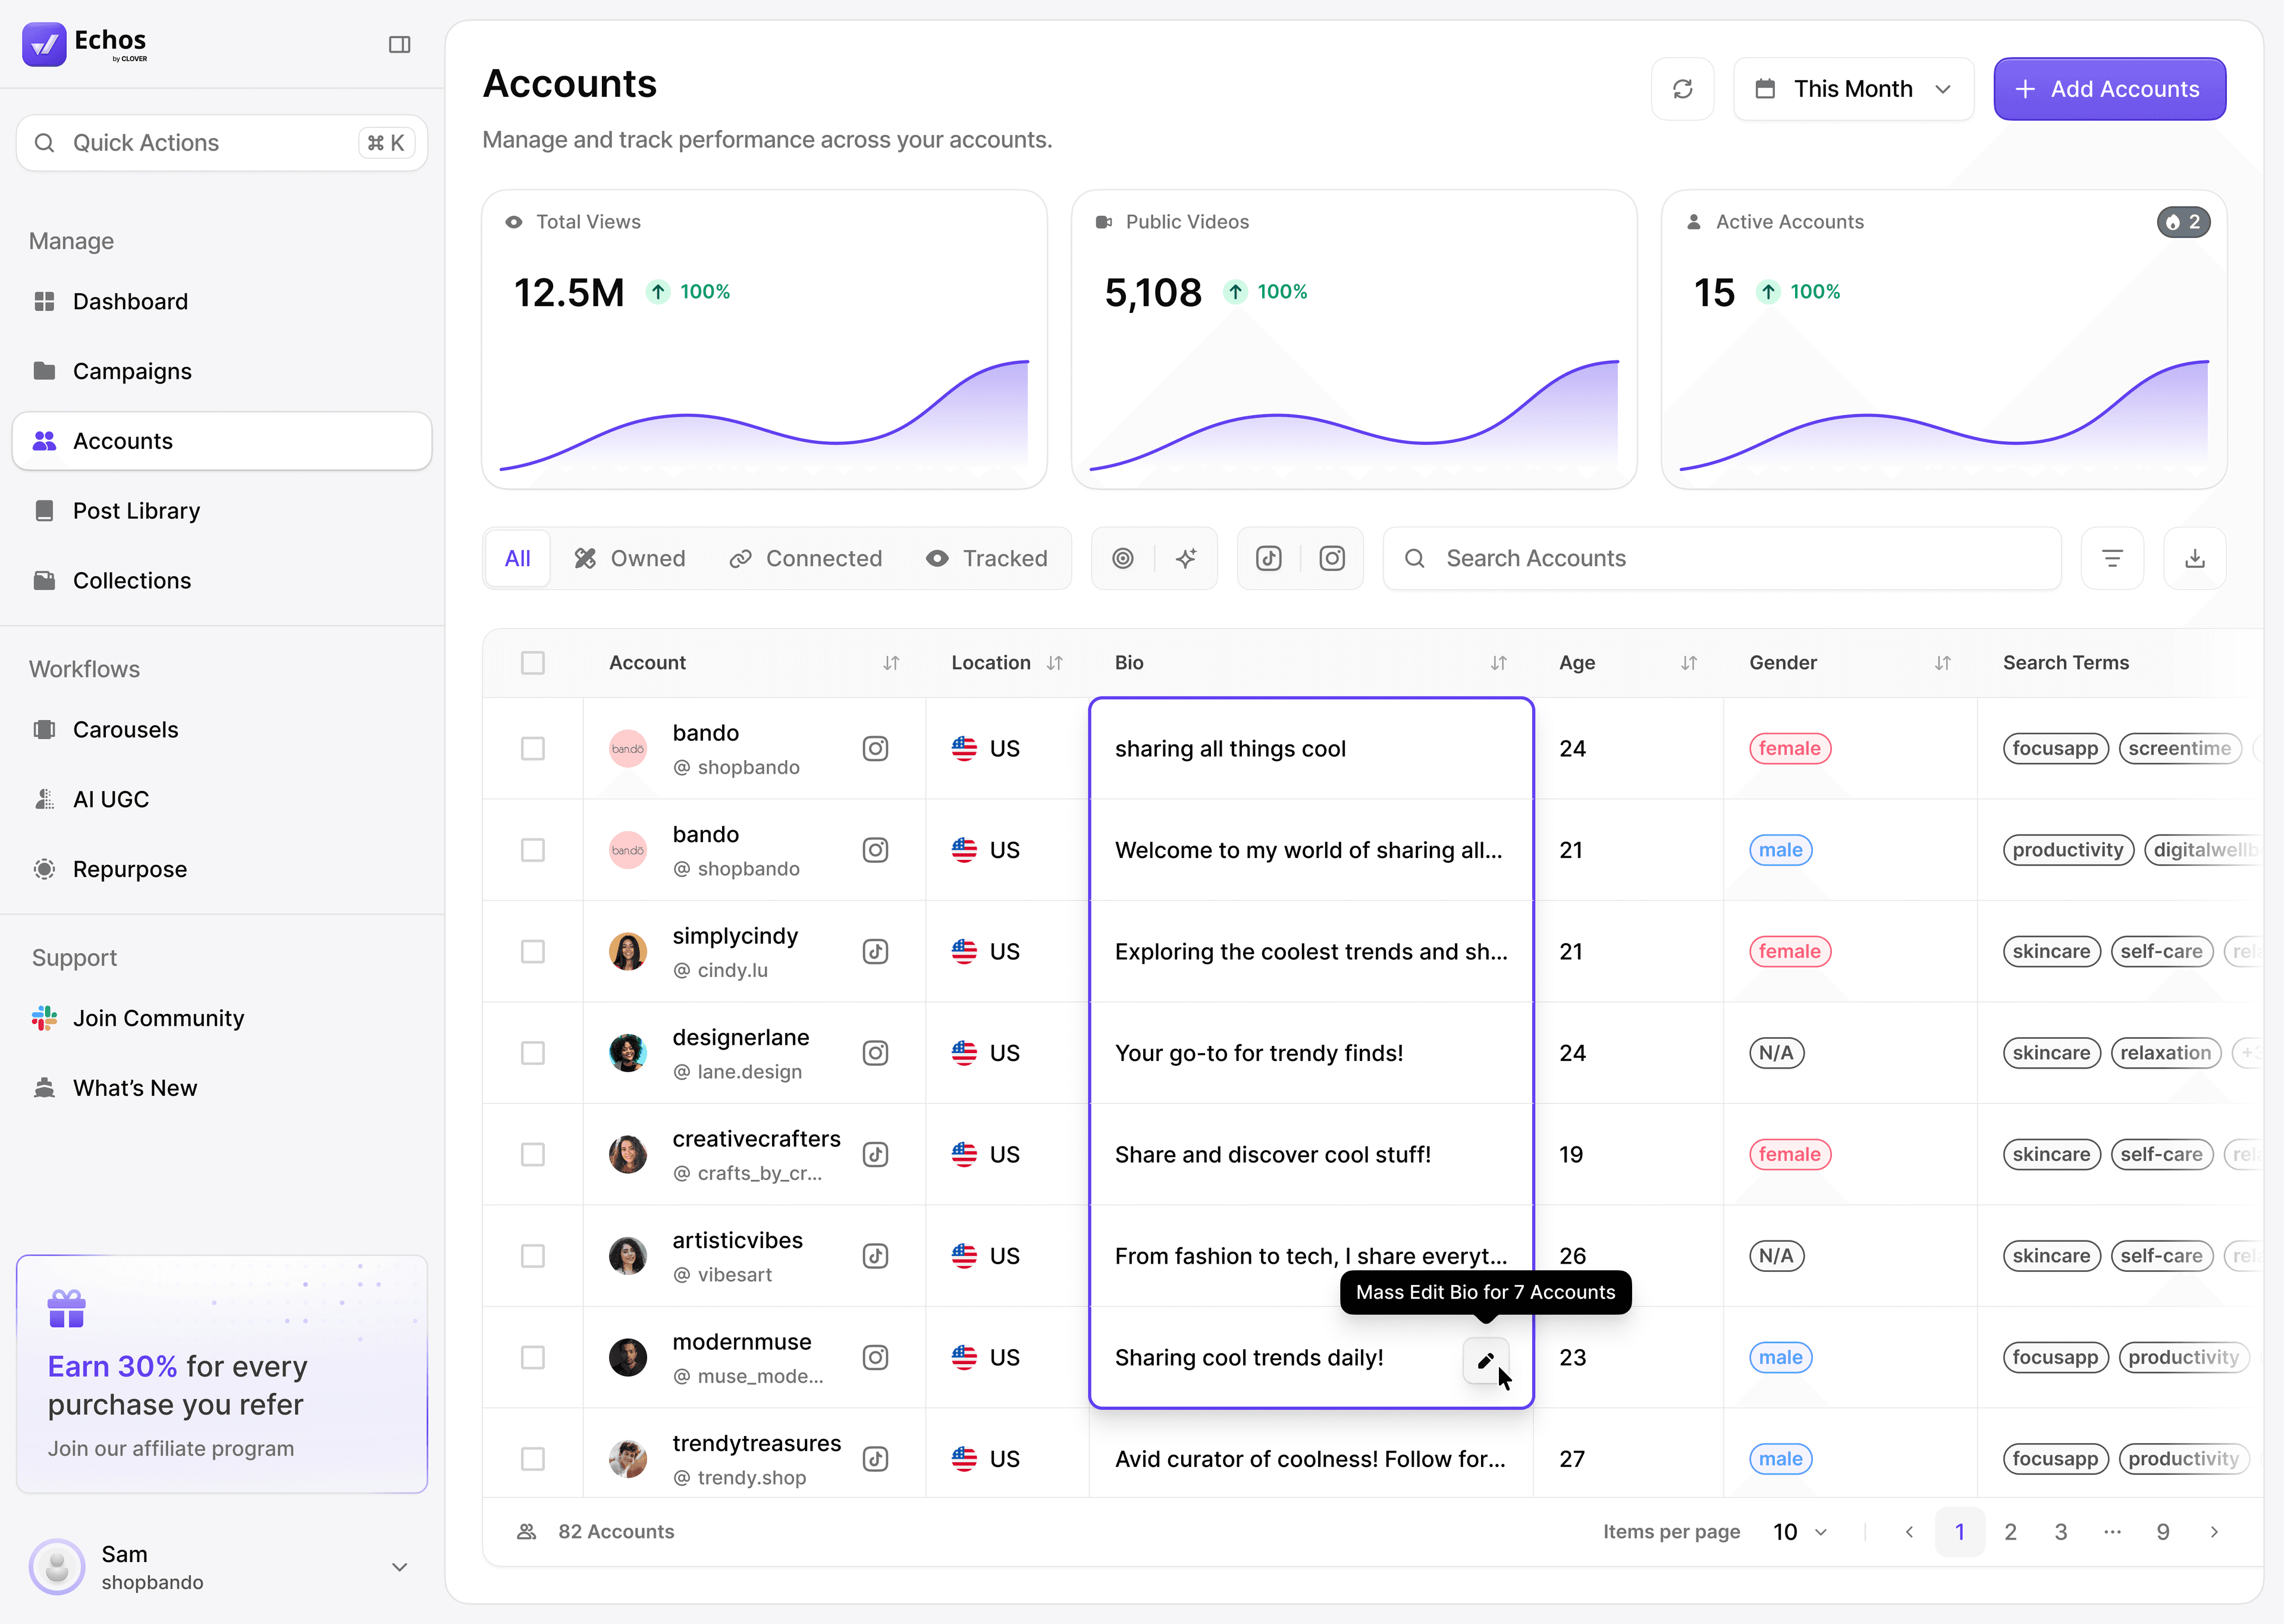This screenshot has height=1624, width=2284.
Task: Collapse the sidebar panel icon
Action: (x=399, y=44)
